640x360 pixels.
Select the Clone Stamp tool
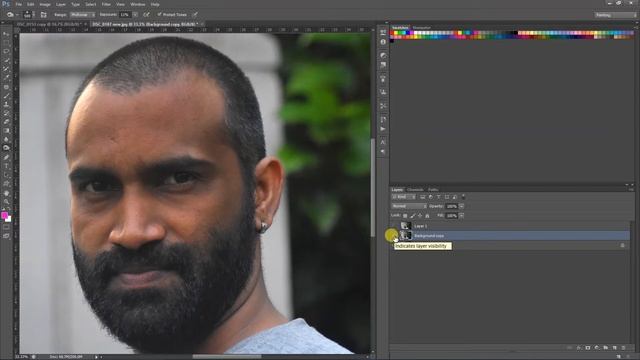pos(6,104)
